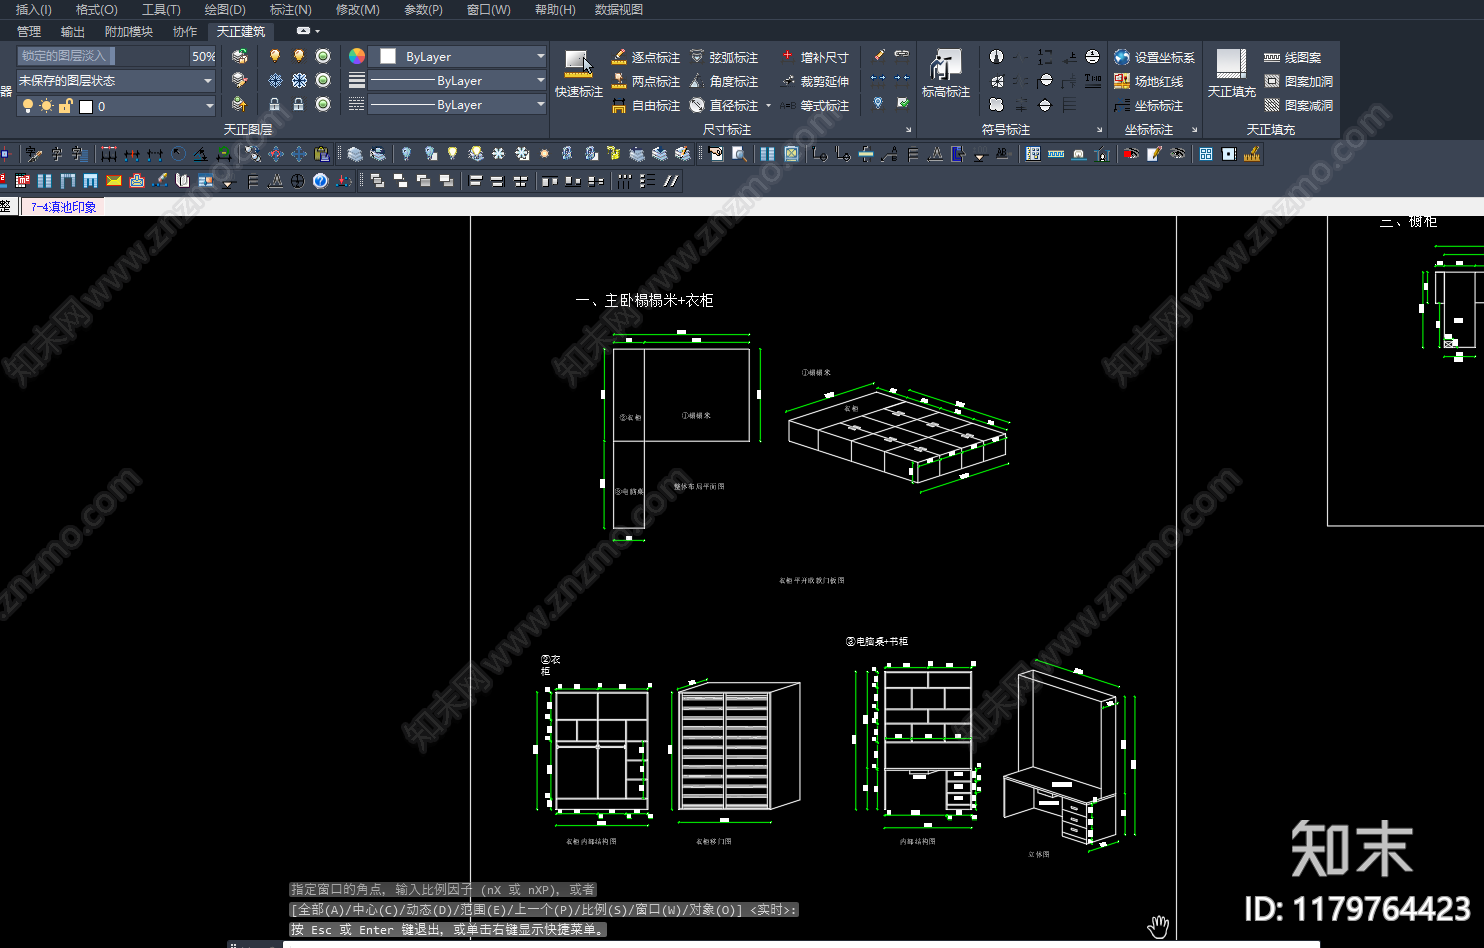Open the 标注(N) menu
The image size is (1484, 948).
coord(290,9)
